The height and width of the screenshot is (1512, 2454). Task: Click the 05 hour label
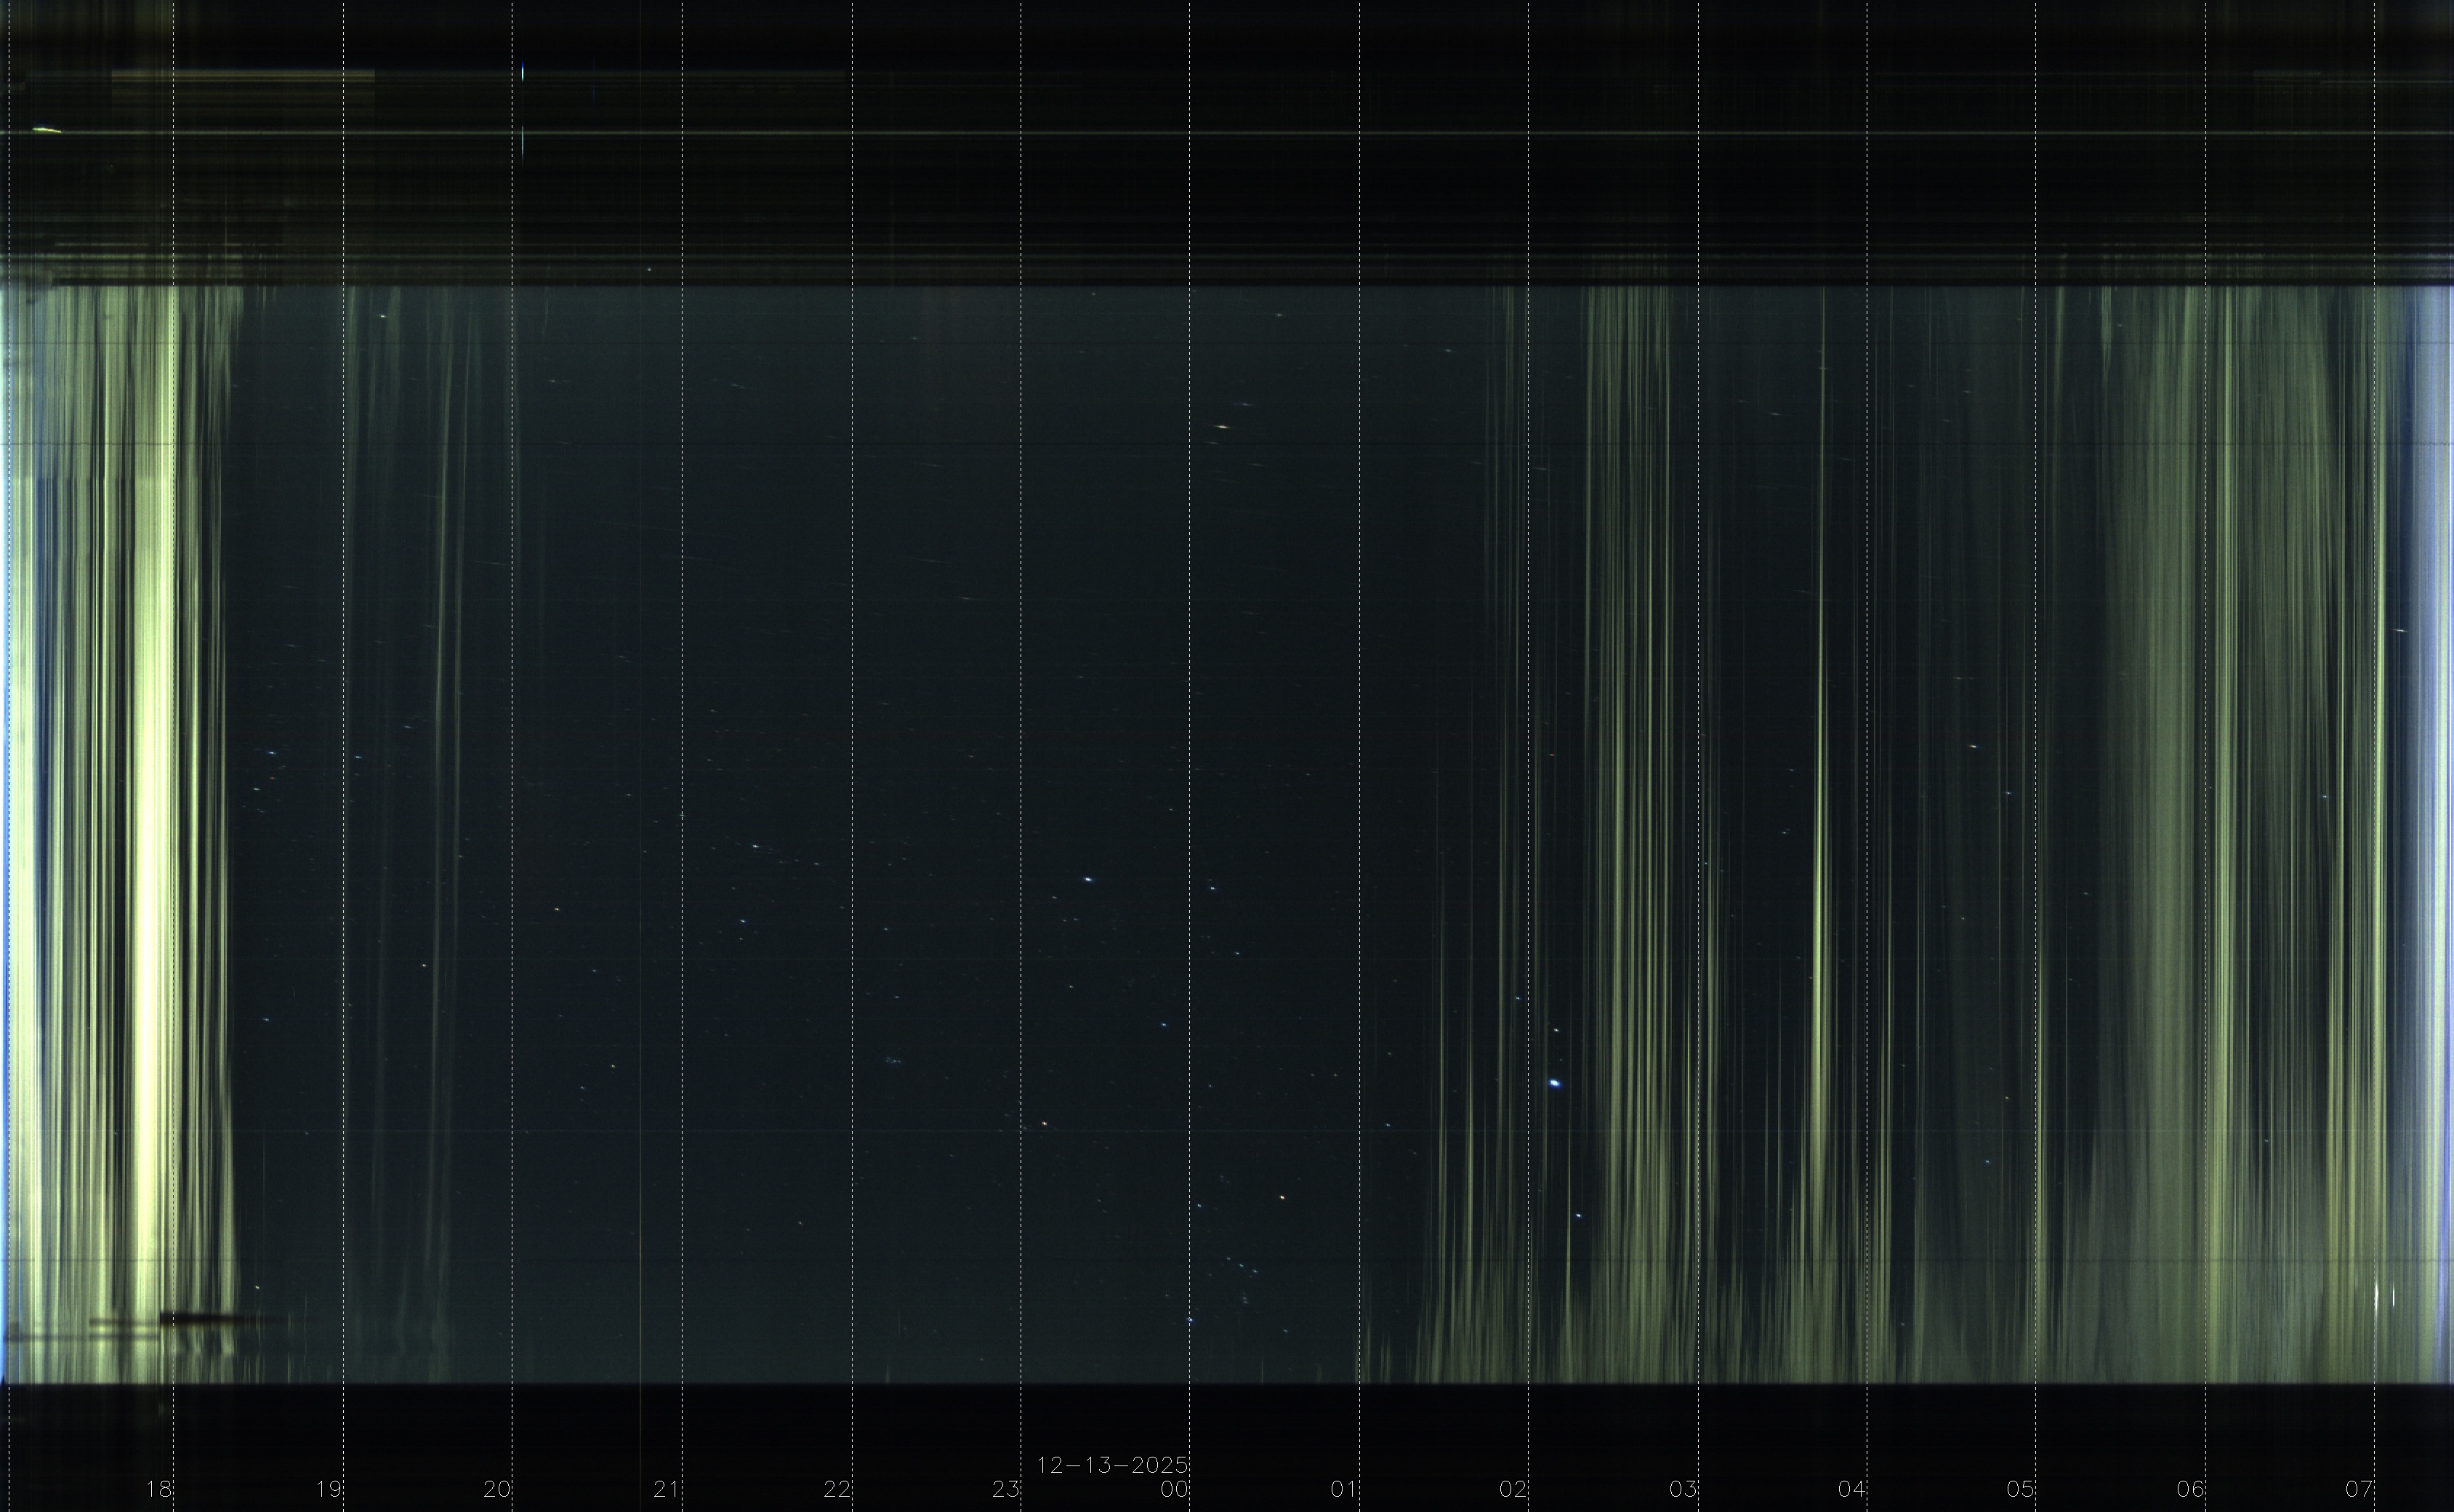[x=2021, y=1489]
